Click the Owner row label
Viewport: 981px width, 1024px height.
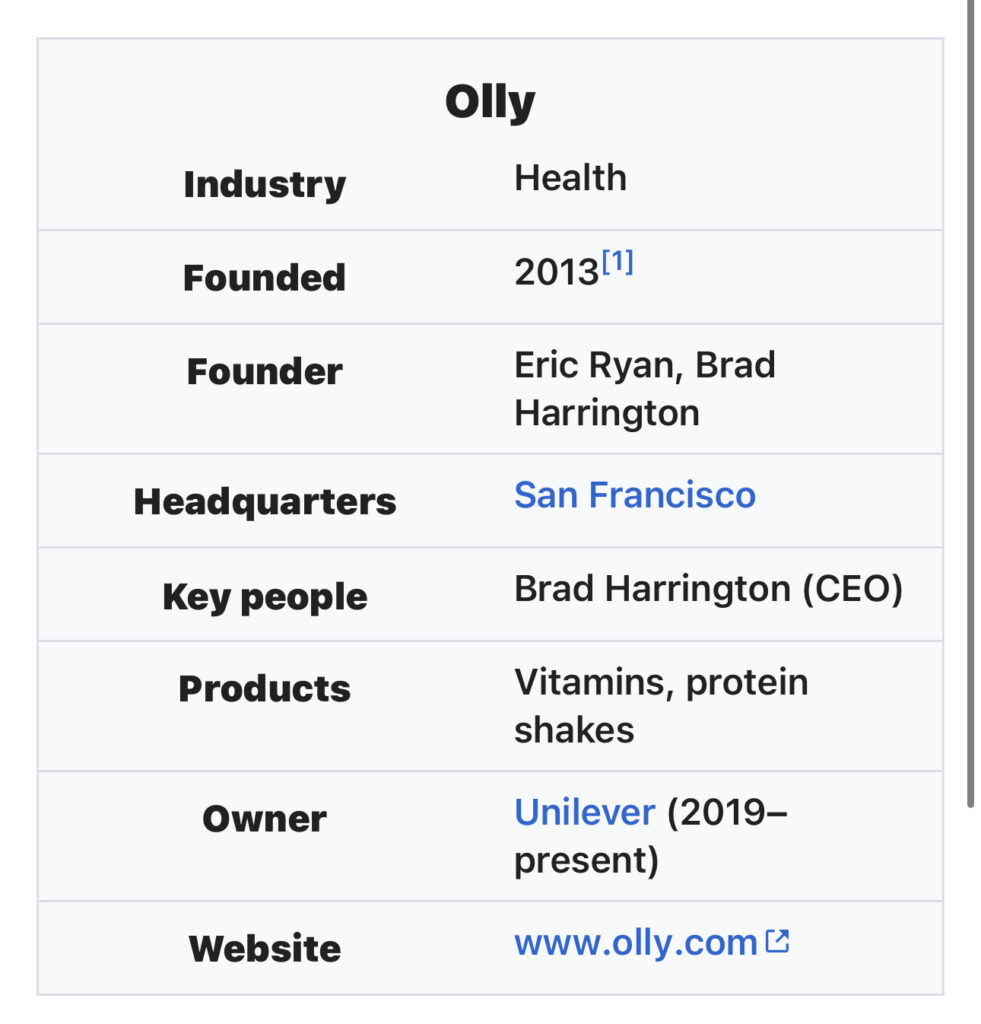264,819
